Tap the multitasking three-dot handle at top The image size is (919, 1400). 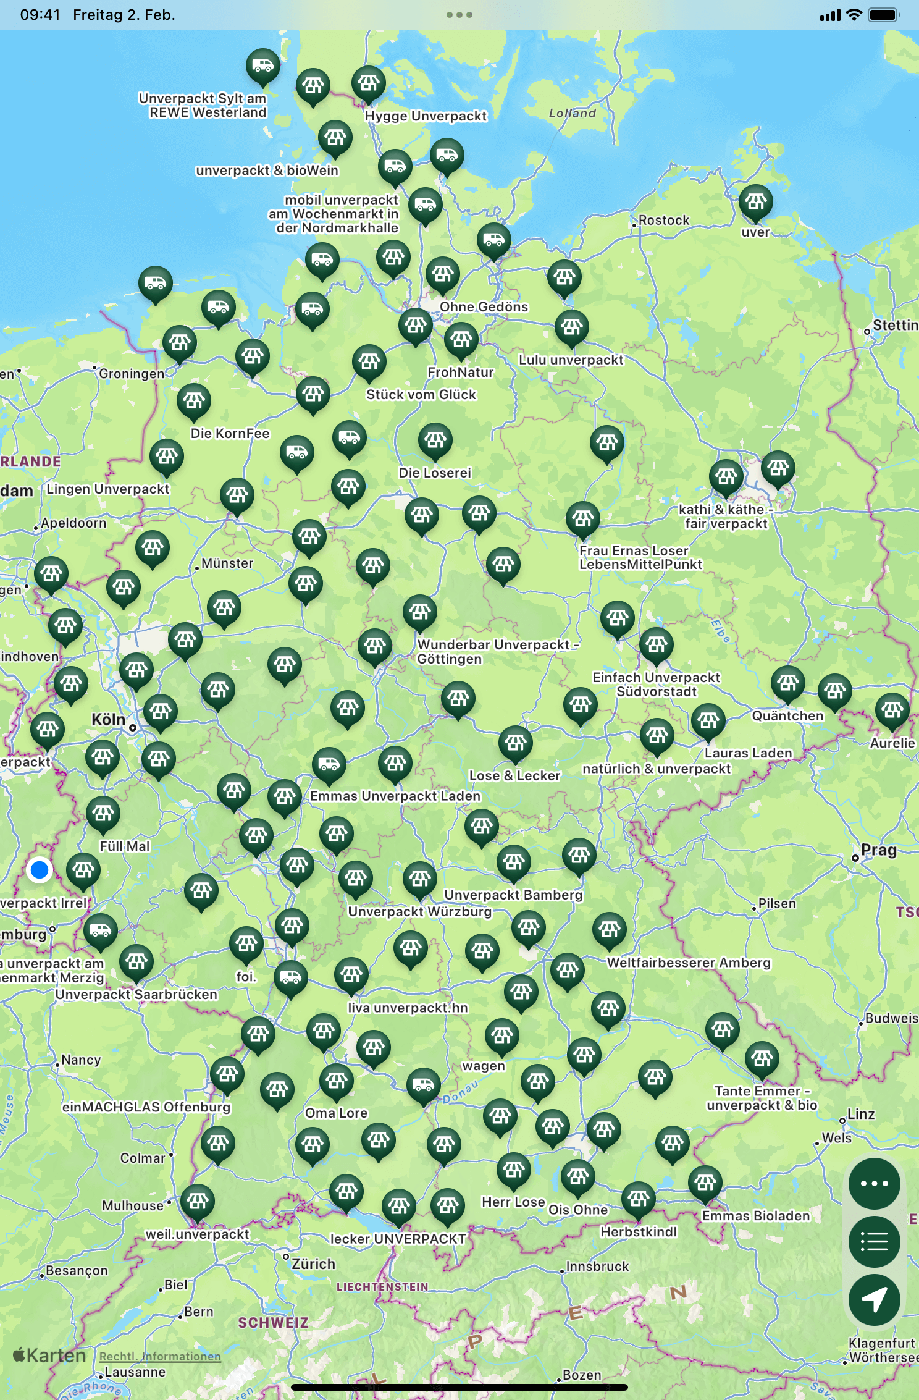(x=459, y=15)
